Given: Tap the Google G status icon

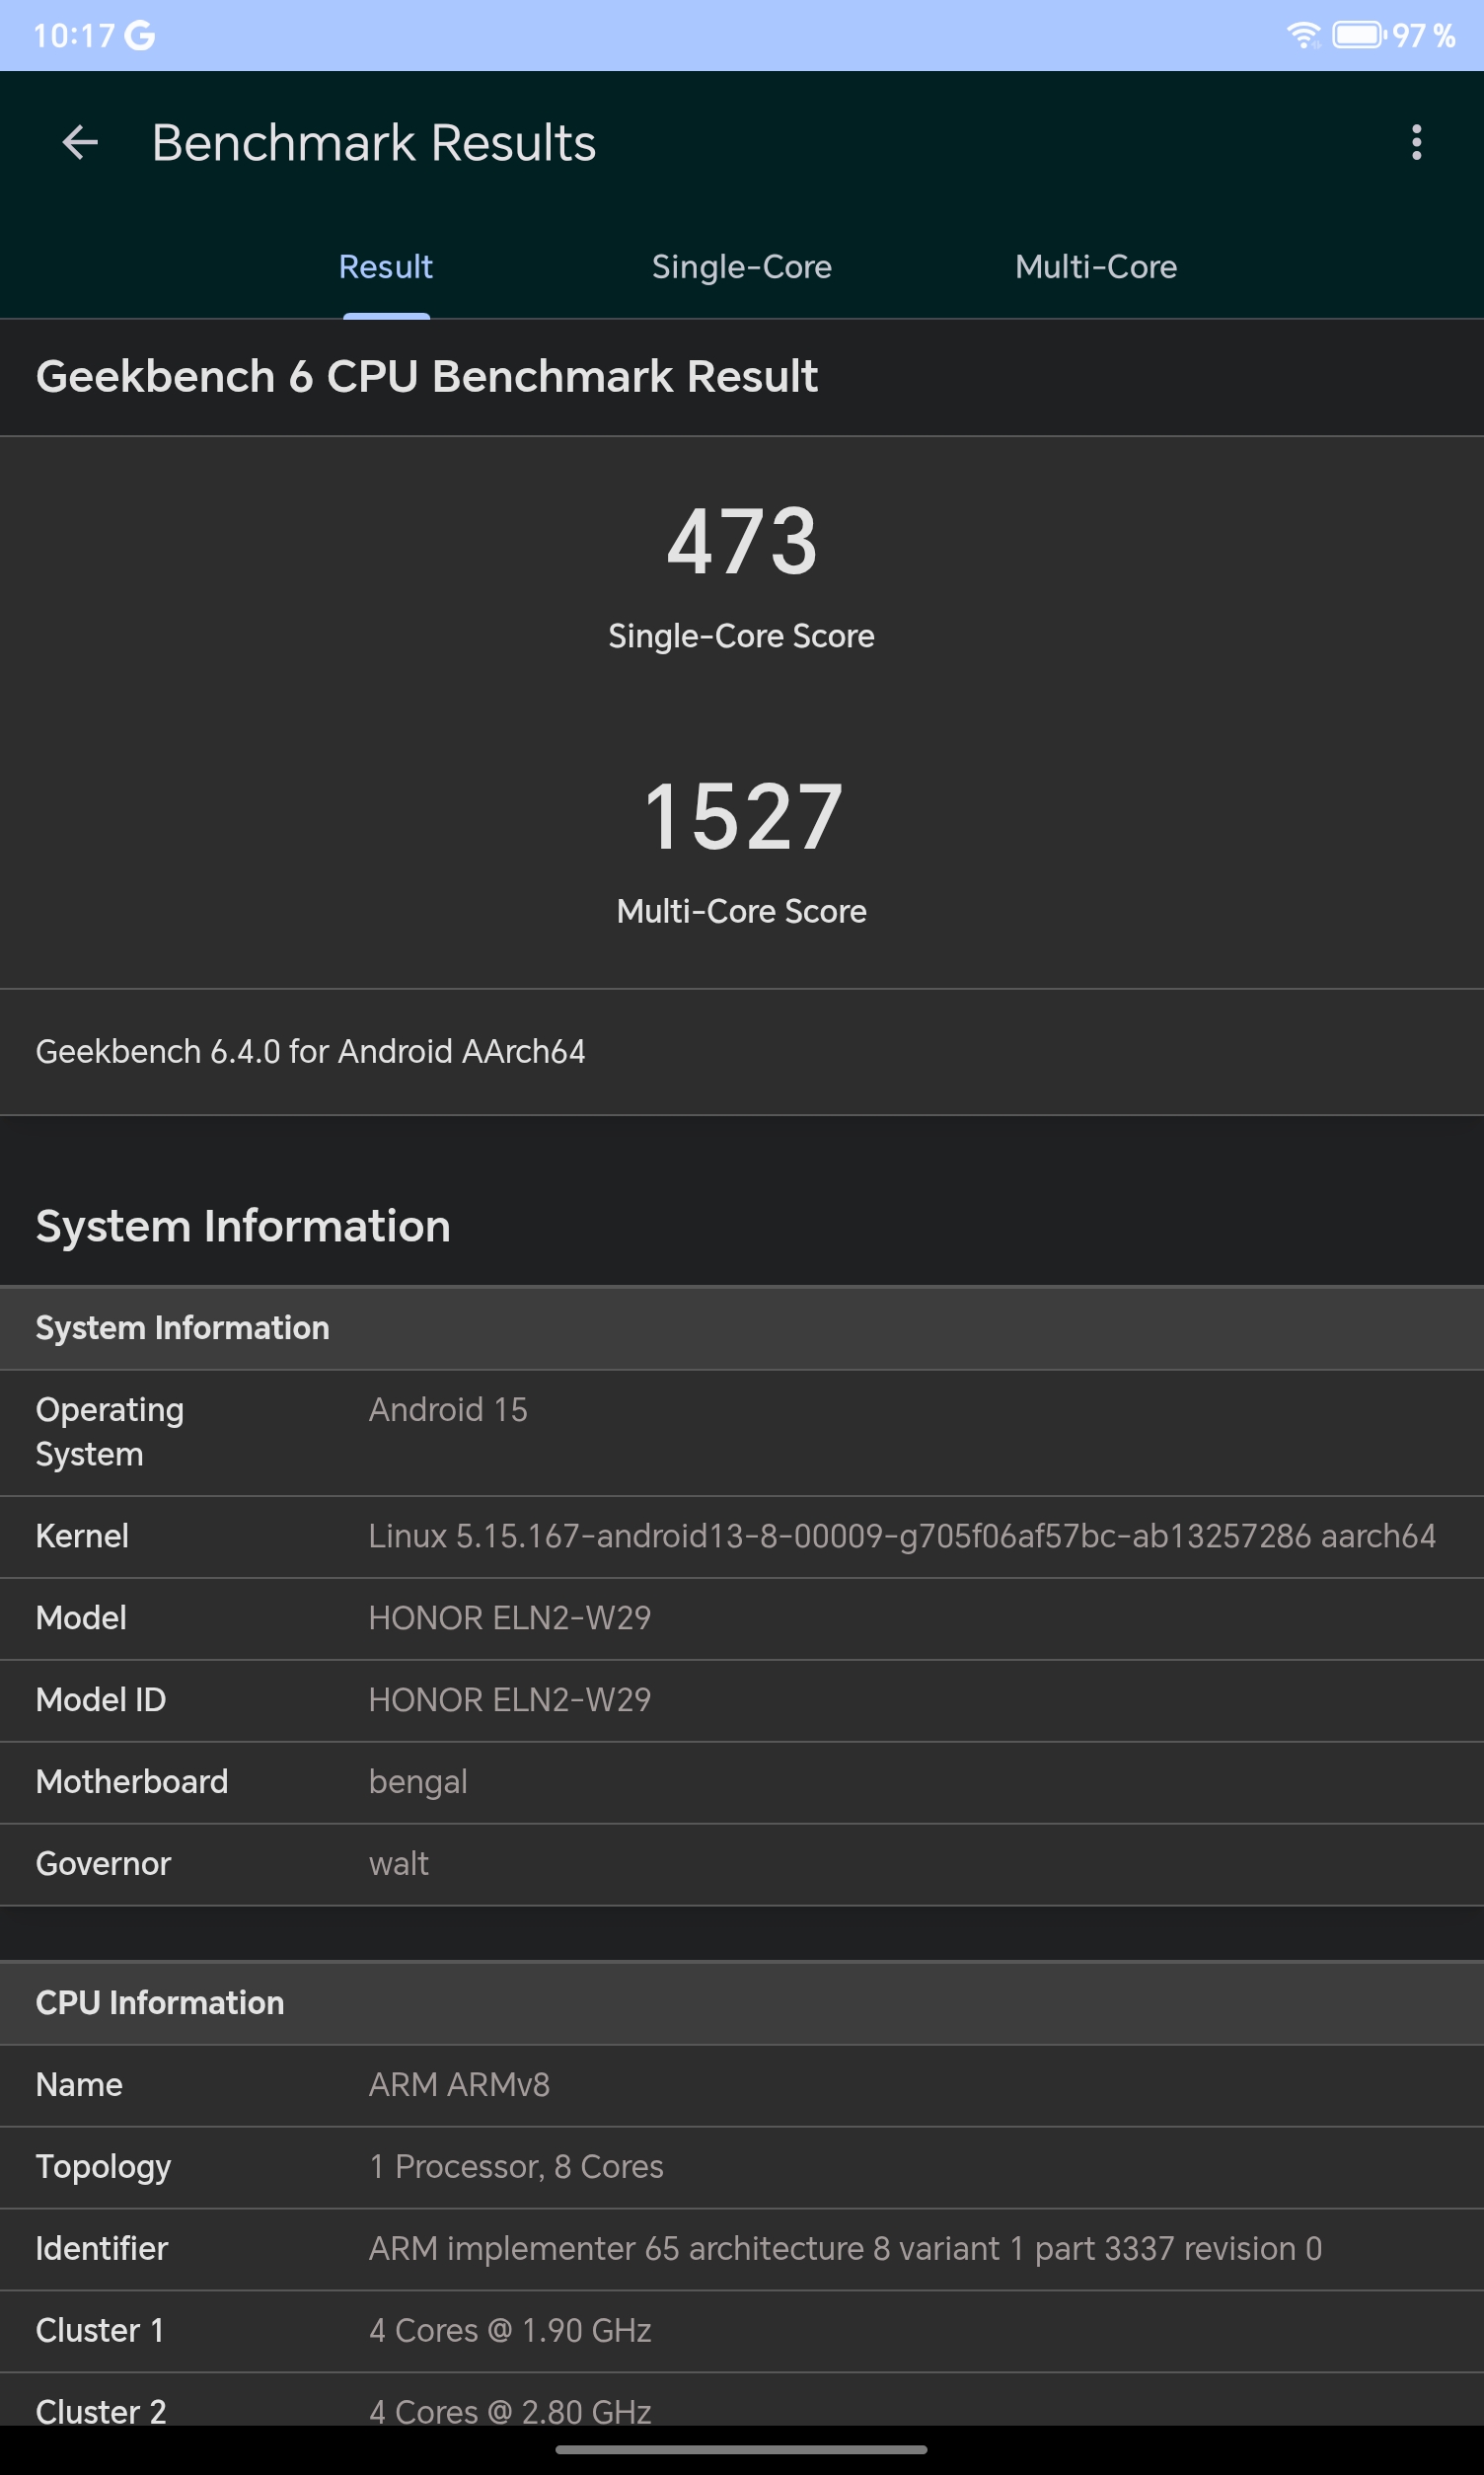Looking at the screenshot, I should [140, 36].
